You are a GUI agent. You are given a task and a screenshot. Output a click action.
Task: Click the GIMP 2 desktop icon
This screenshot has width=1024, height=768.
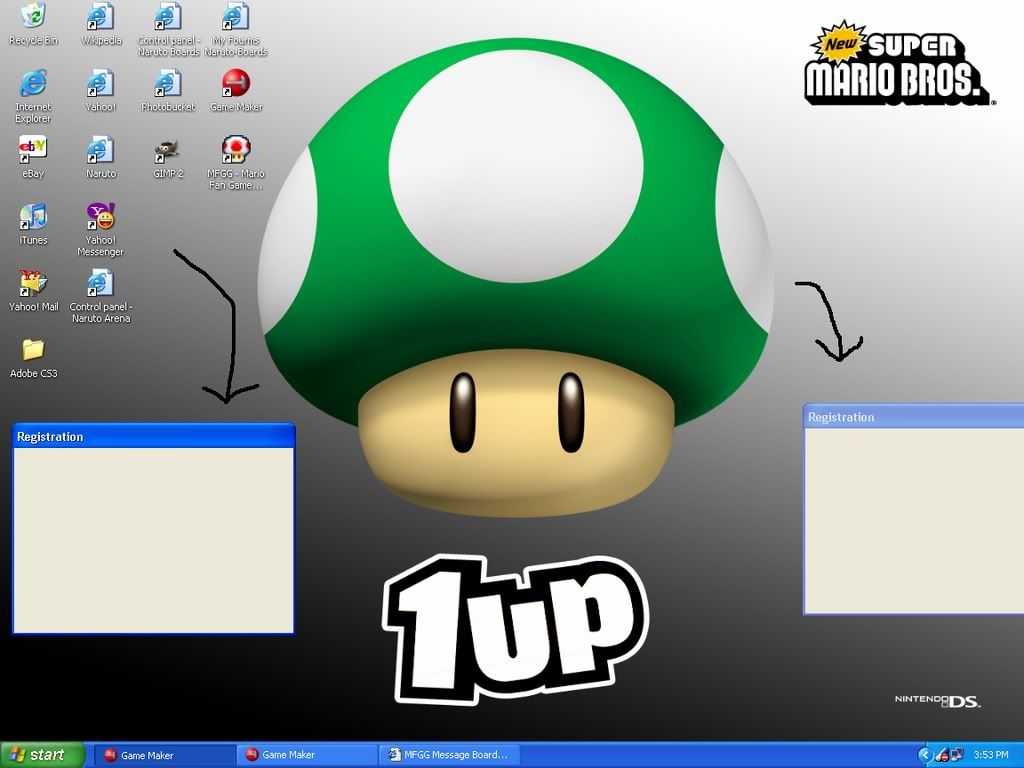(x=168, y=150)
